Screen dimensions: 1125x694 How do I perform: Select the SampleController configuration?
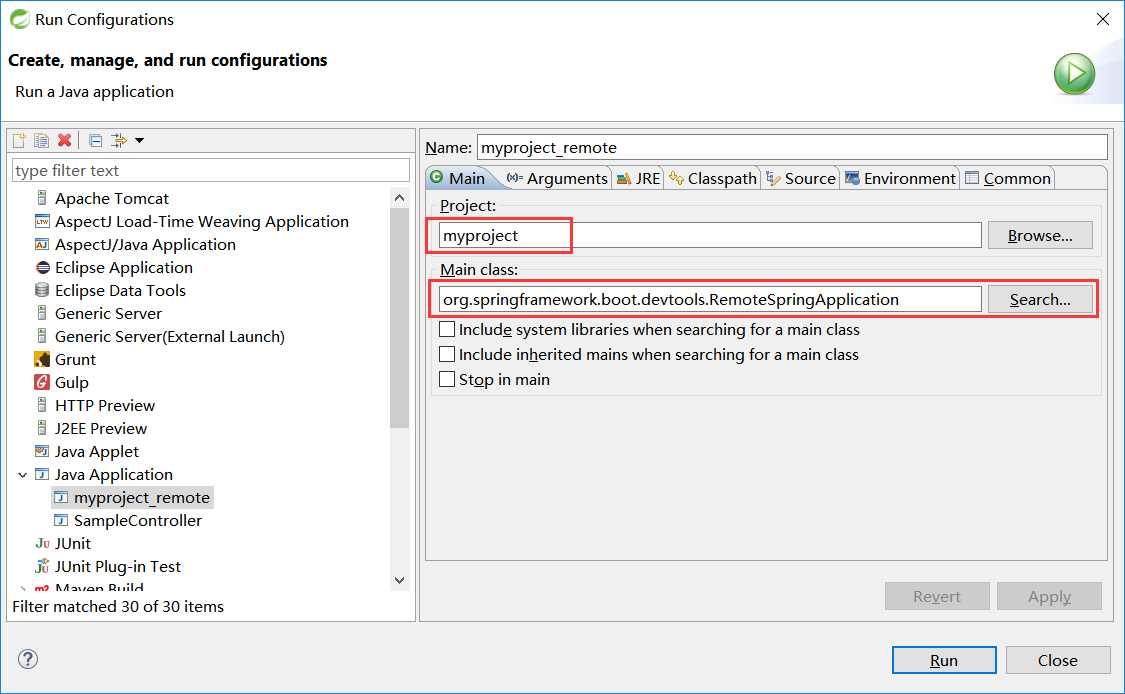pos(138,520)
